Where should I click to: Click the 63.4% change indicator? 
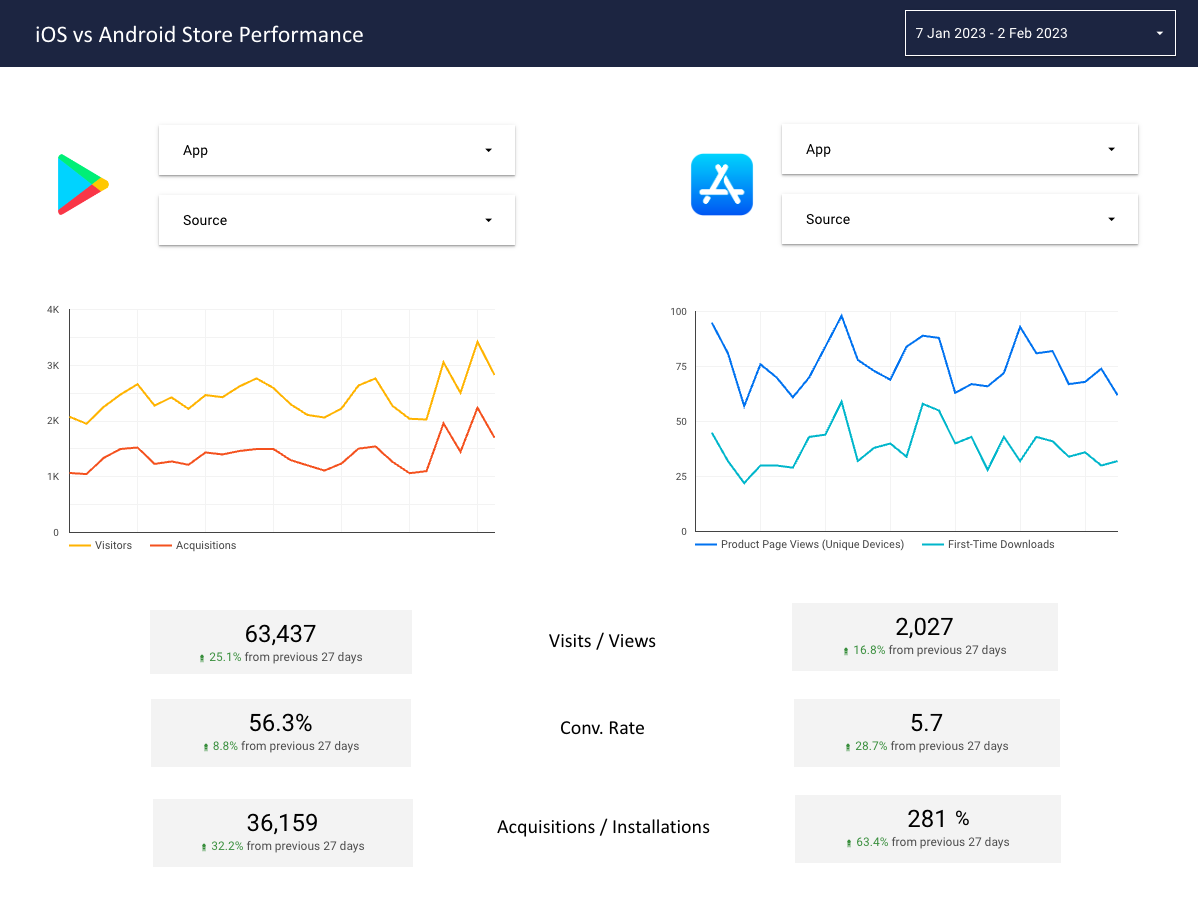[x=866, y=842]
